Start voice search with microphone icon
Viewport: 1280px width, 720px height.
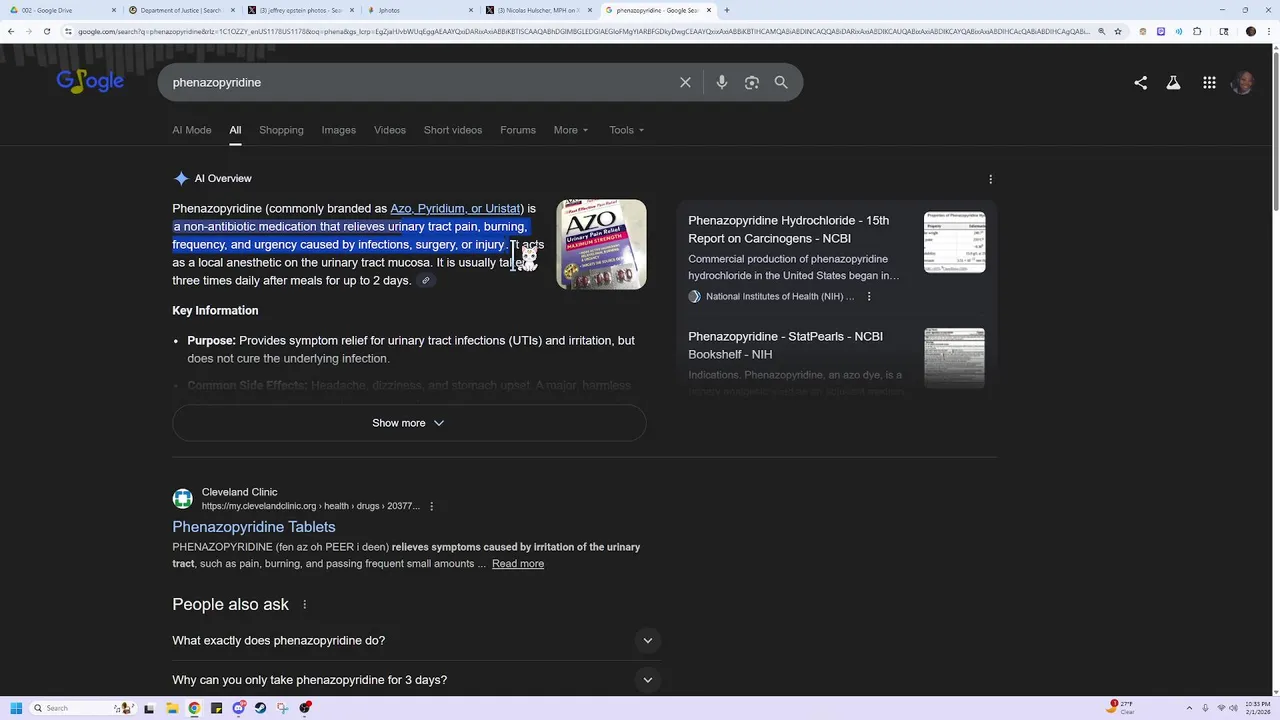click(721, 82)
